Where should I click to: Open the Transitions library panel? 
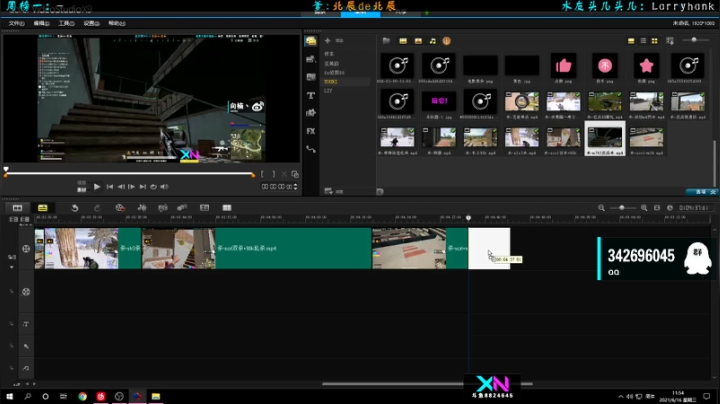[311, 77]
